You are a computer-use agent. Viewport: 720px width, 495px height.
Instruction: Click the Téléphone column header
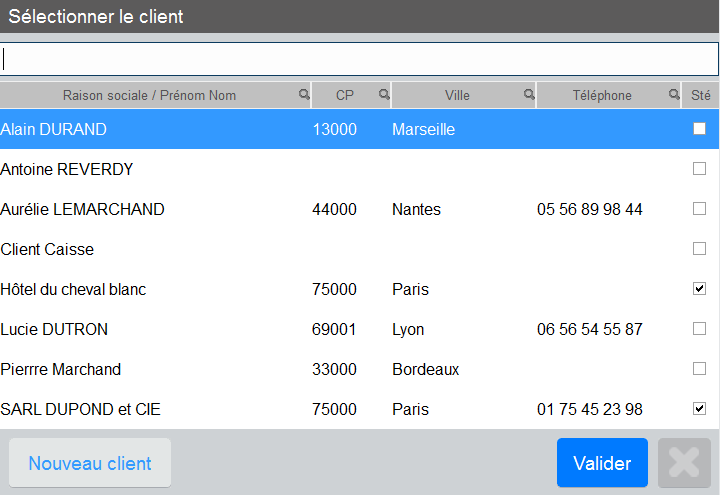tap(602, 95)
